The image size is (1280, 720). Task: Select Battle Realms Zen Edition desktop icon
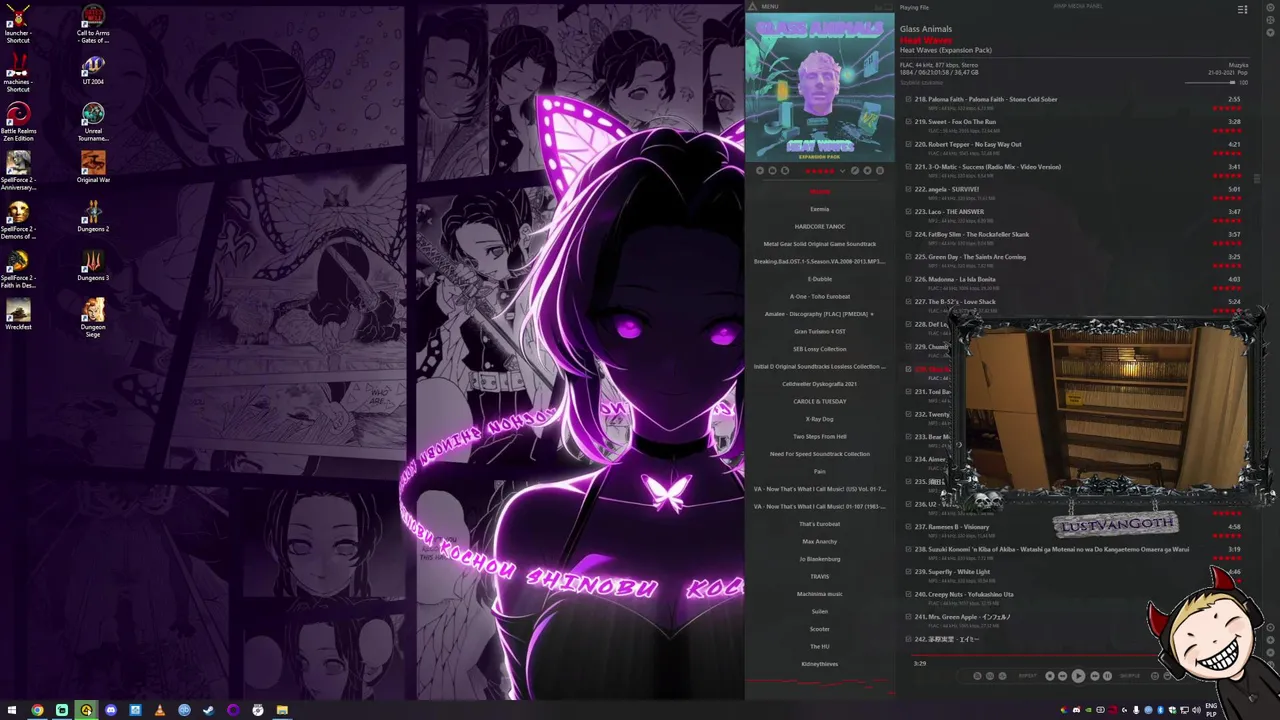click(18, 122)
